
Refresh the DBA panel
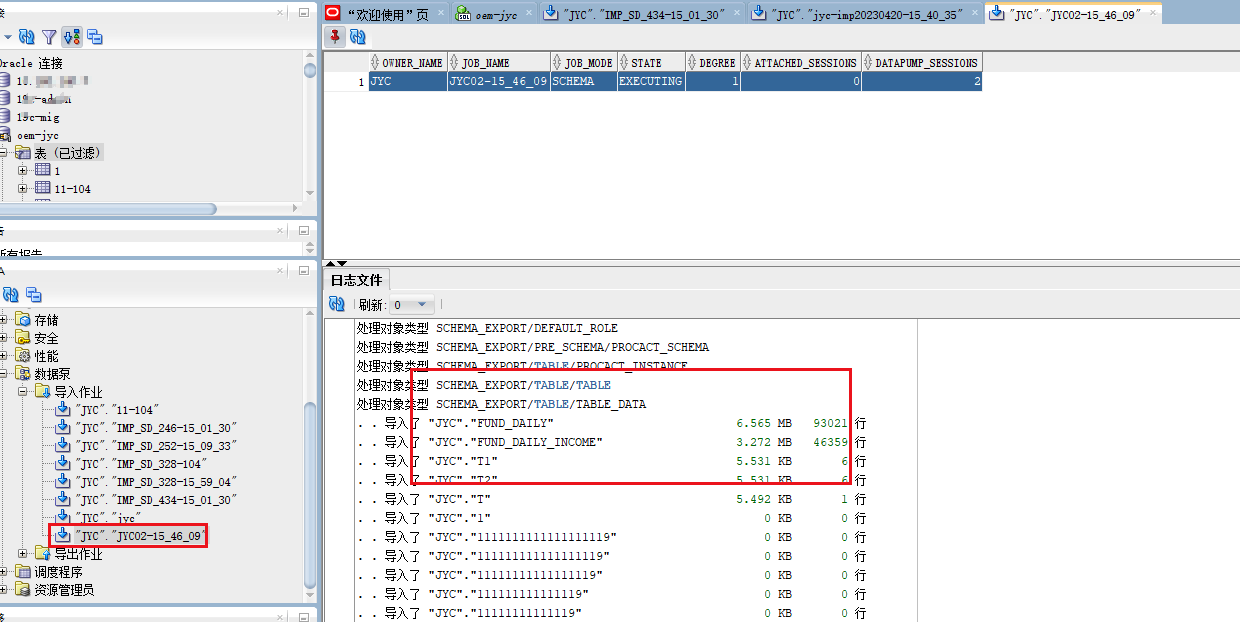(x=11, y=295)
